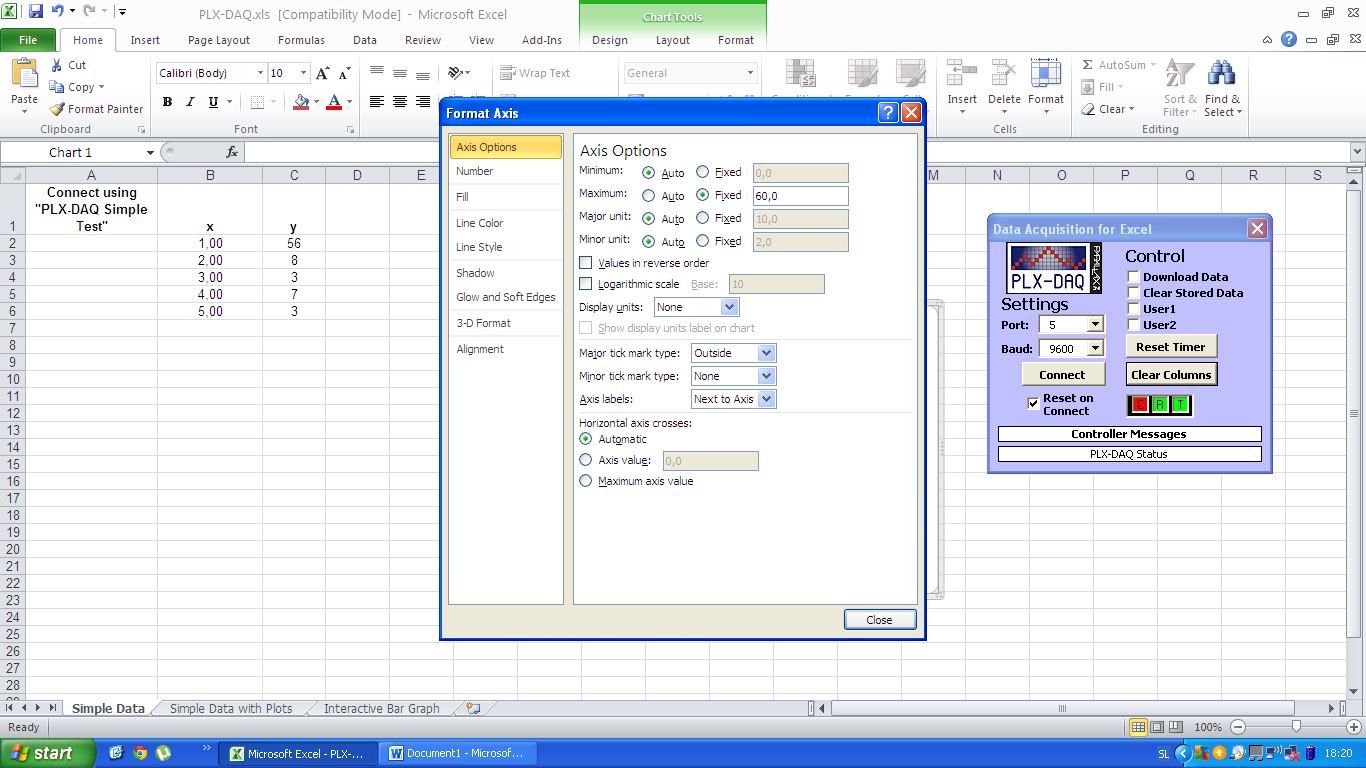Open Major tick mark type dropdown
The height and width of the screenshot is (768, 1366).
tap(766, 353)
